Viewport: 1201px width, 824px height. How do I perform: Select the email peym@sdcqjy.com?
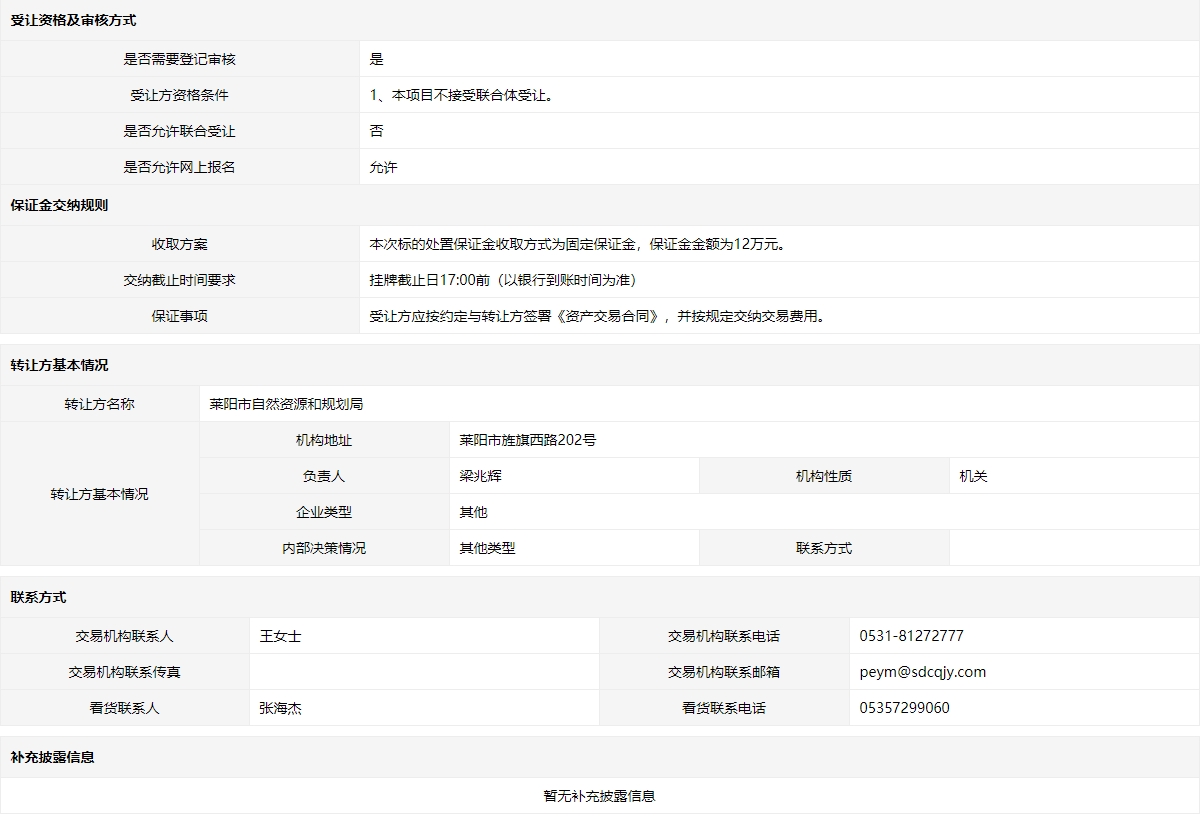pyautogui.click(x=922, y=672)
